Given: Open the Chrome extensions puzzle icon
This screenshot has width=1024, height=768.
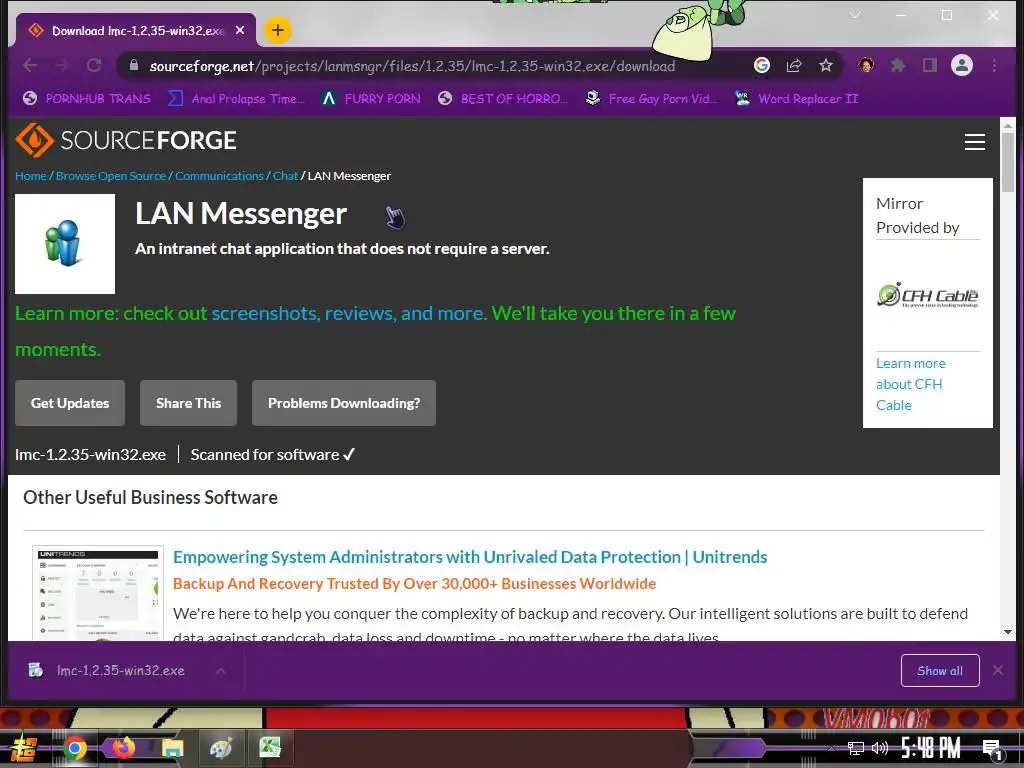Looking at the screenshot, I should click(898, 65).
